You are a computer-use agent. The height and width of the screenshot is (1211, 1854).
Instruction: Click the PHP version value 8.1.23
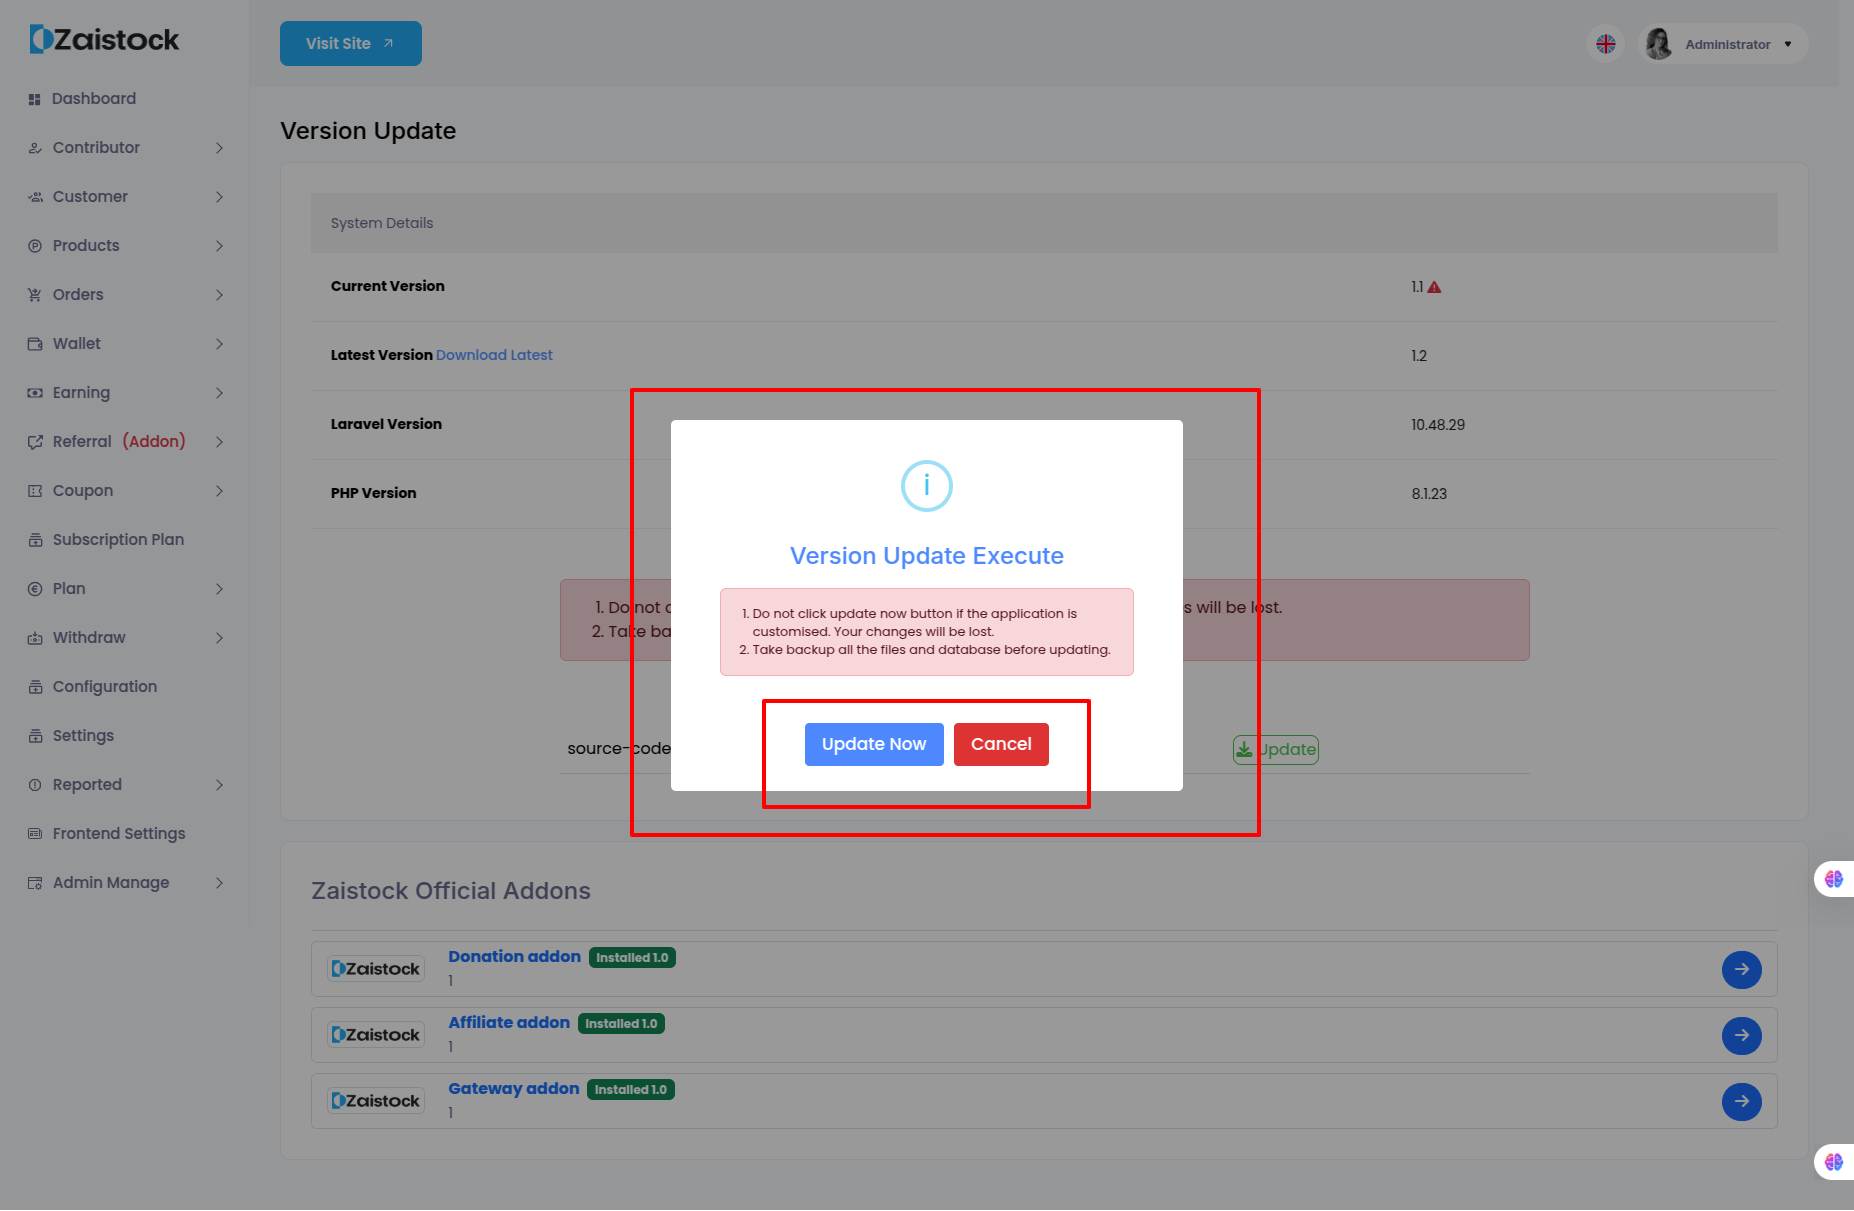coord(1429,494)
